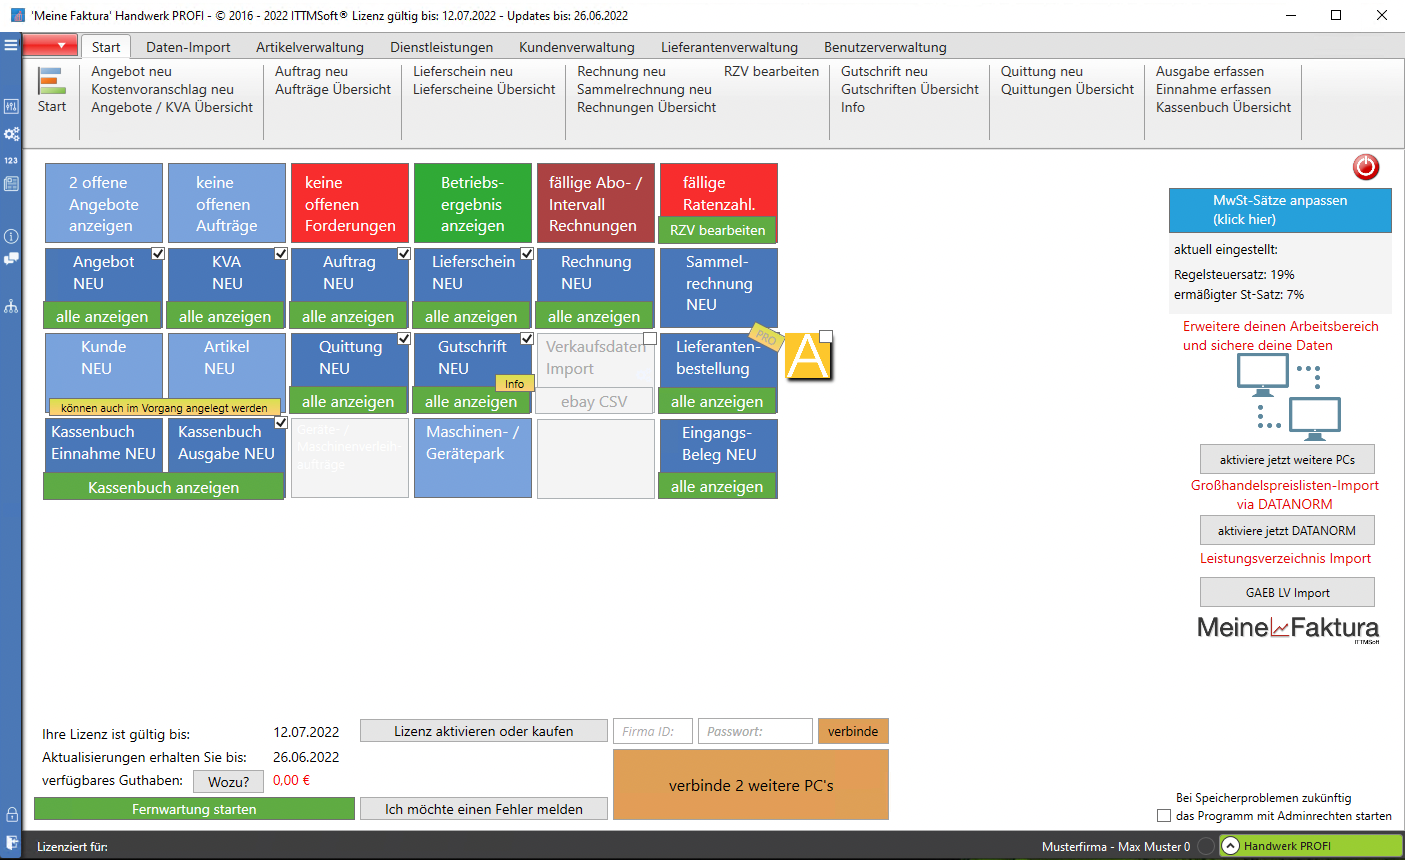This screenshot has height=860, width=1405.
Task: Open the red application menu dropdown
Action: click(x=50, y=45)
